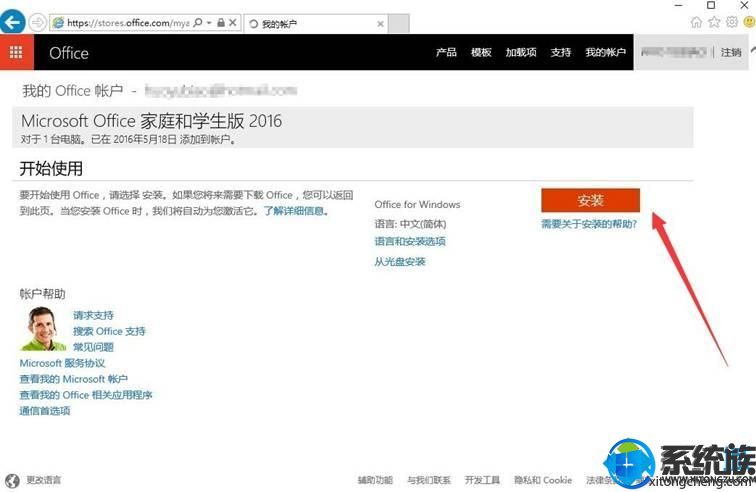Open 常见问题 link
Image resolution: width=756 pixels, height=492 pixels.
(93, 347)
